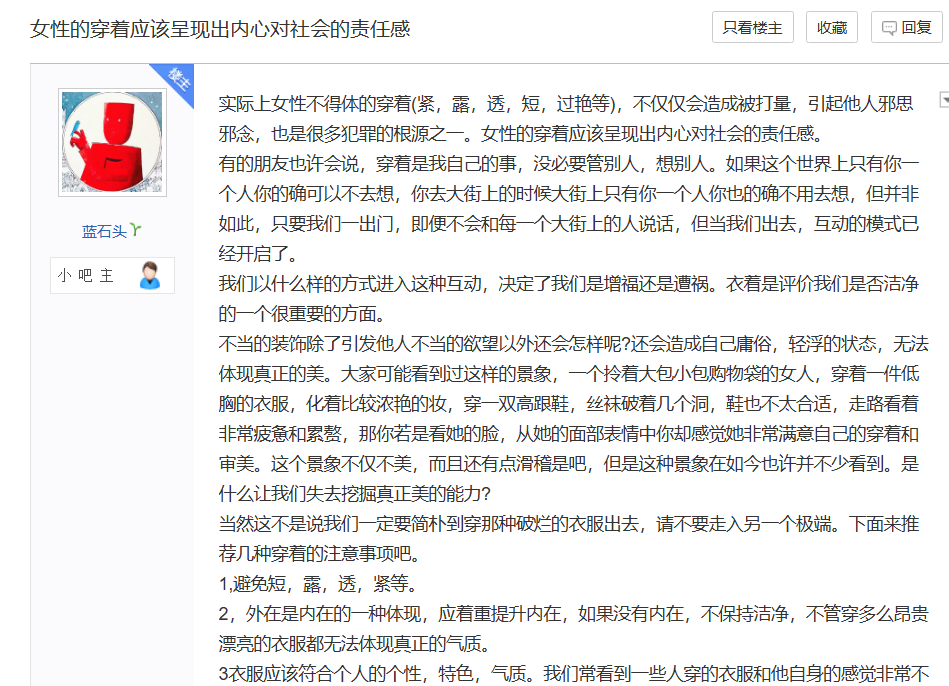
Task: Click the 回复 reply button
Action: [907, 28]
